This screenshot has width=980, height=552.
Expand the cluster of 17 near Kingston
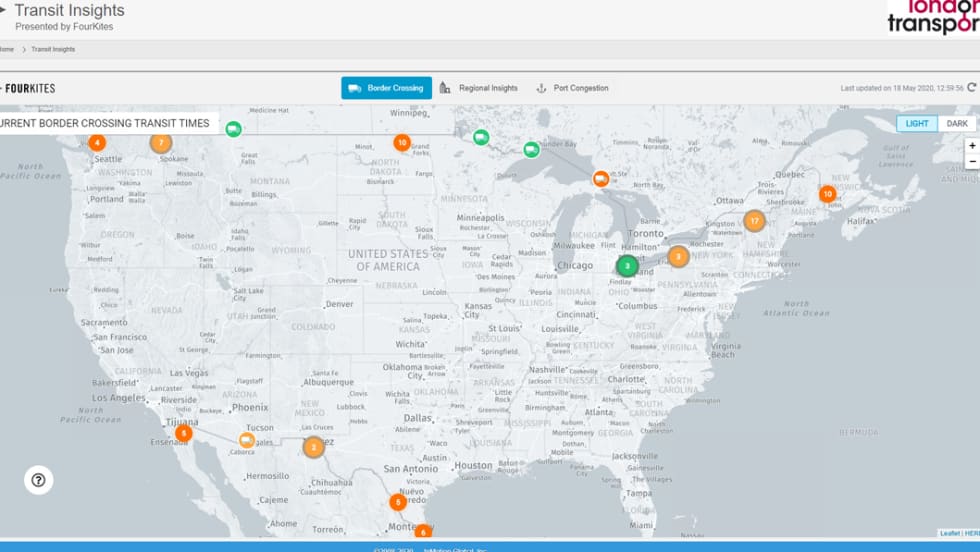[754, 221]
